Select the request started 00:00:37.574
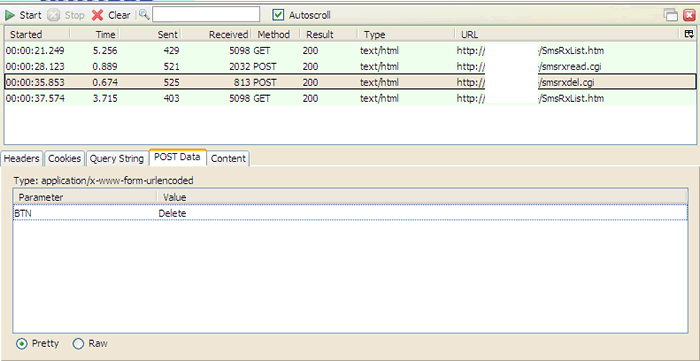 (350, 98)
